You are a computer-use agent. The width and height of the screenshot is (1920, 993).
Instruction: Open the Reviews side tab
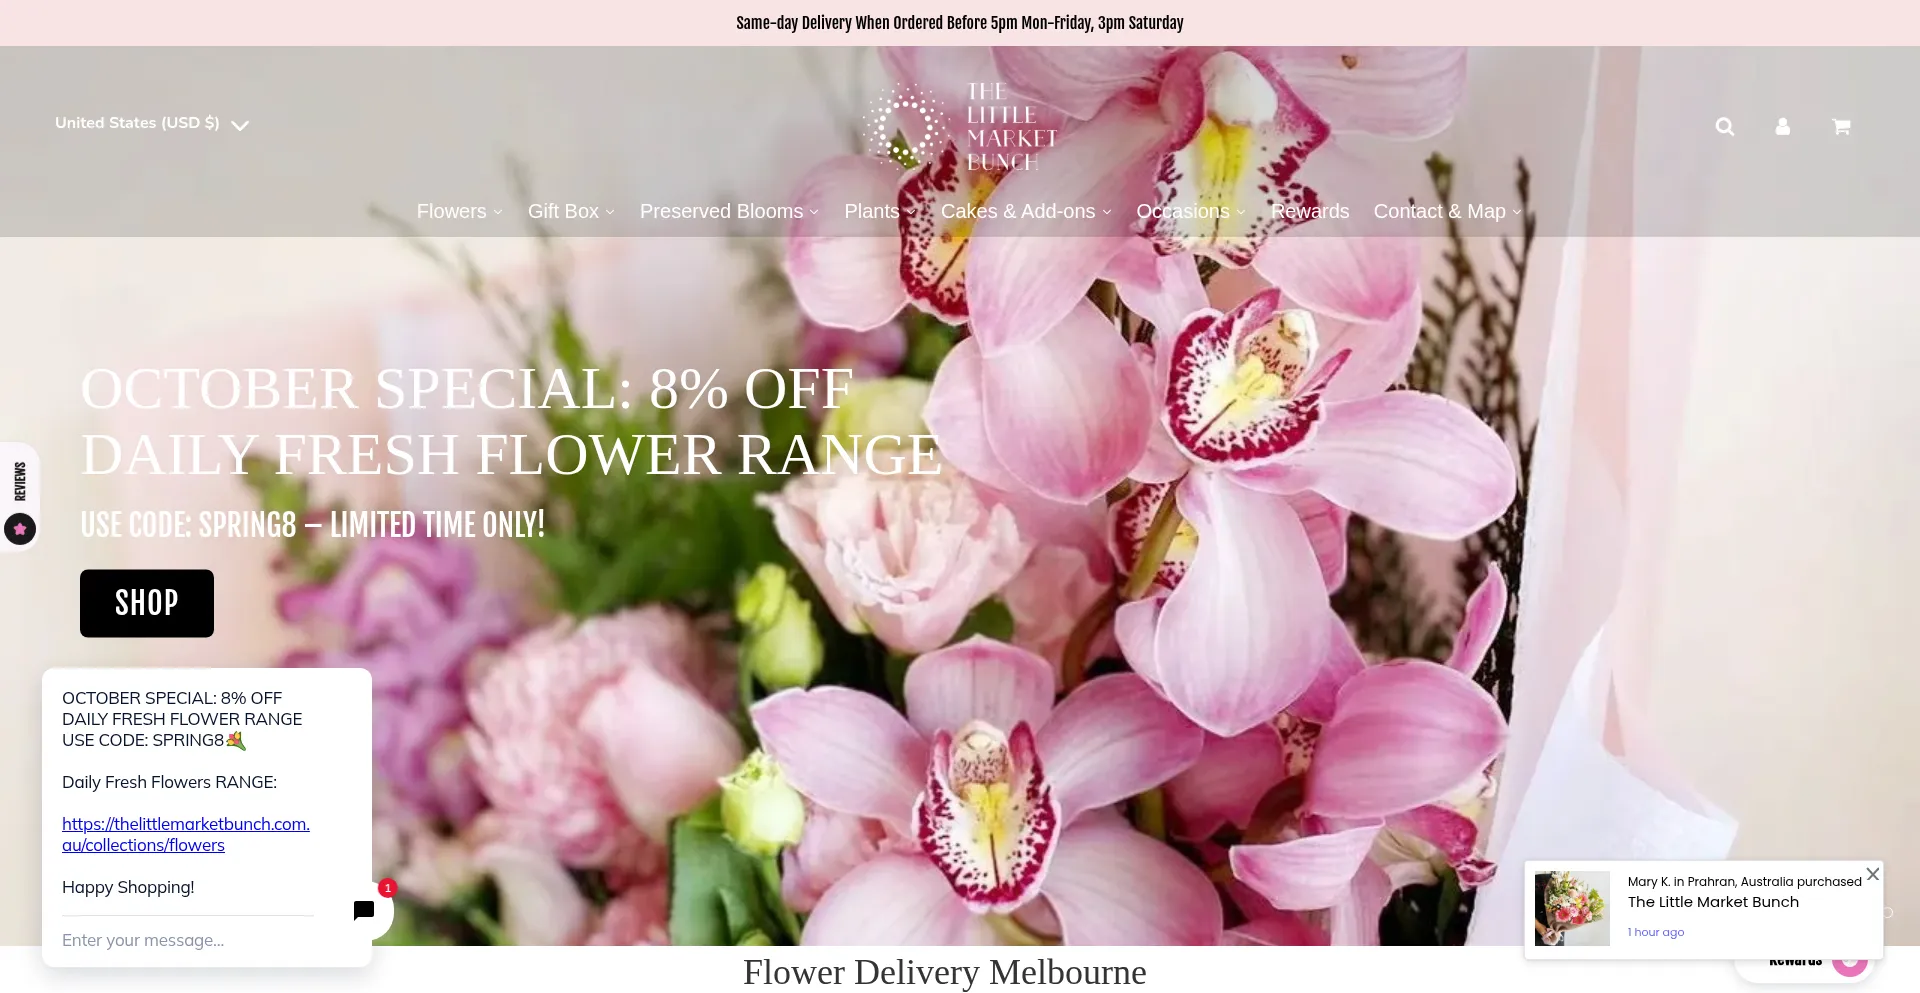20,497
